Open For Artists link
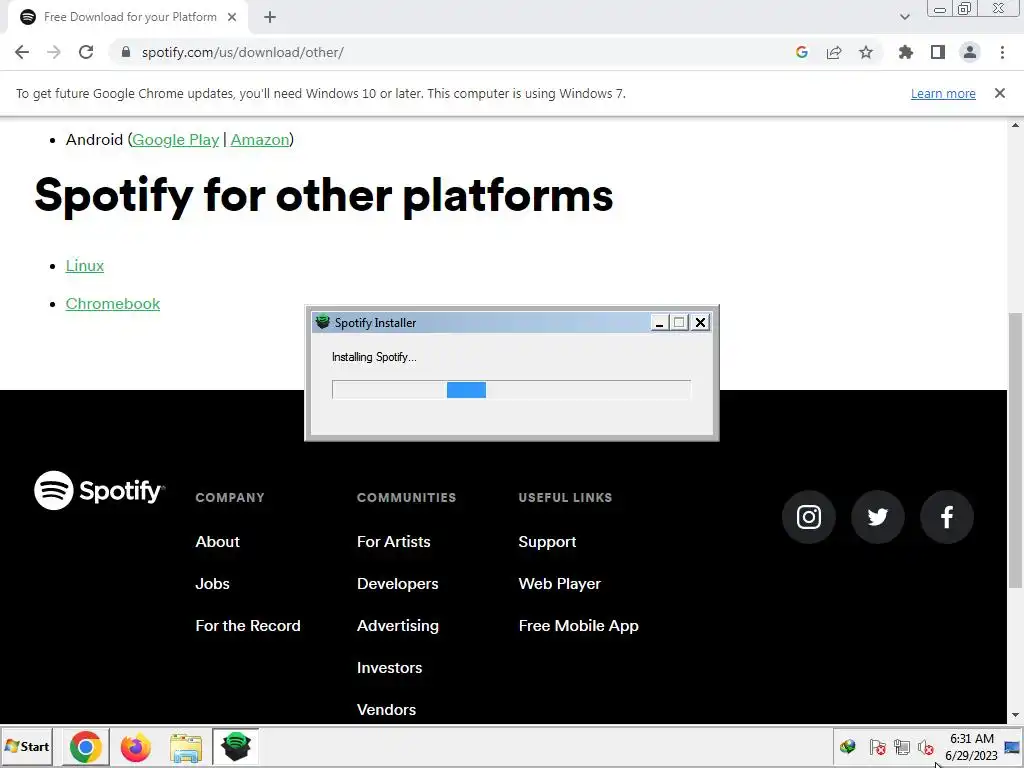 tap(394, 541)
